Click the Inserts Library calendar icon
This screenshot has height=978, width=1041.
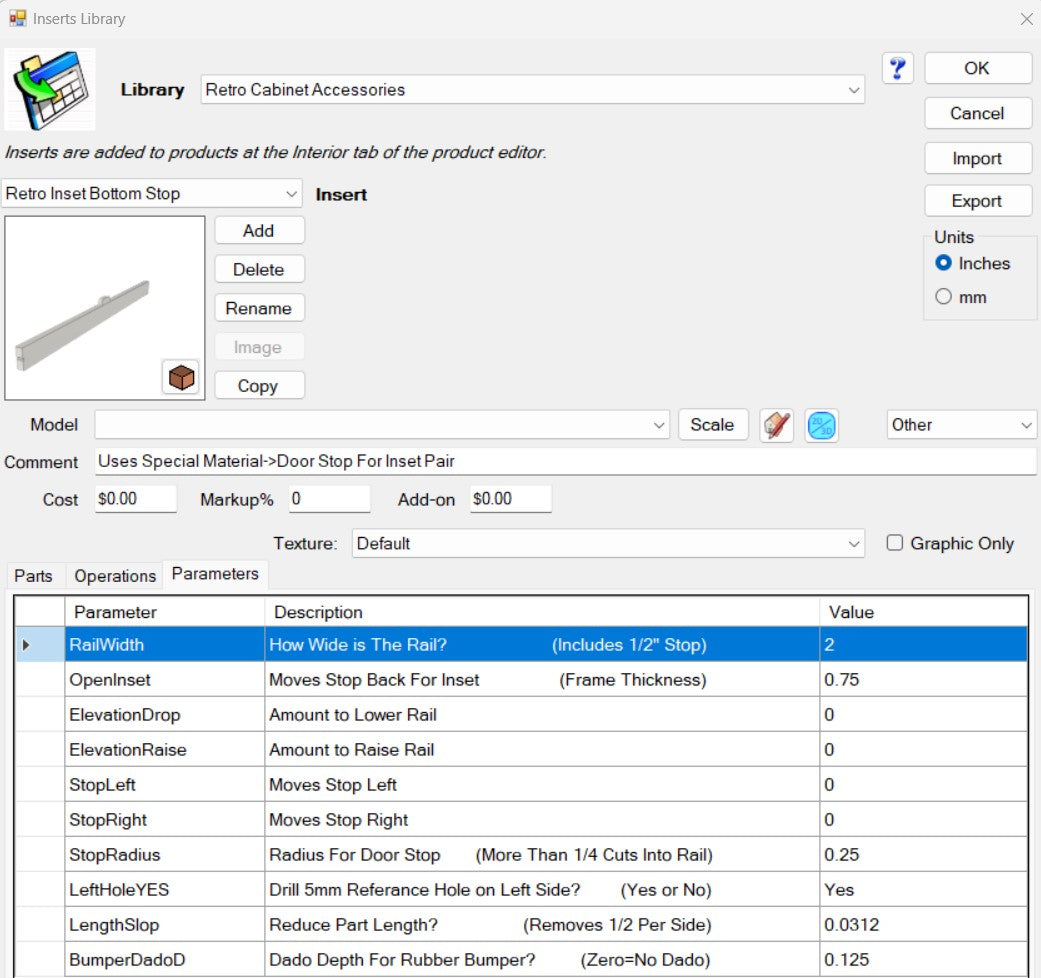point(50,89)
